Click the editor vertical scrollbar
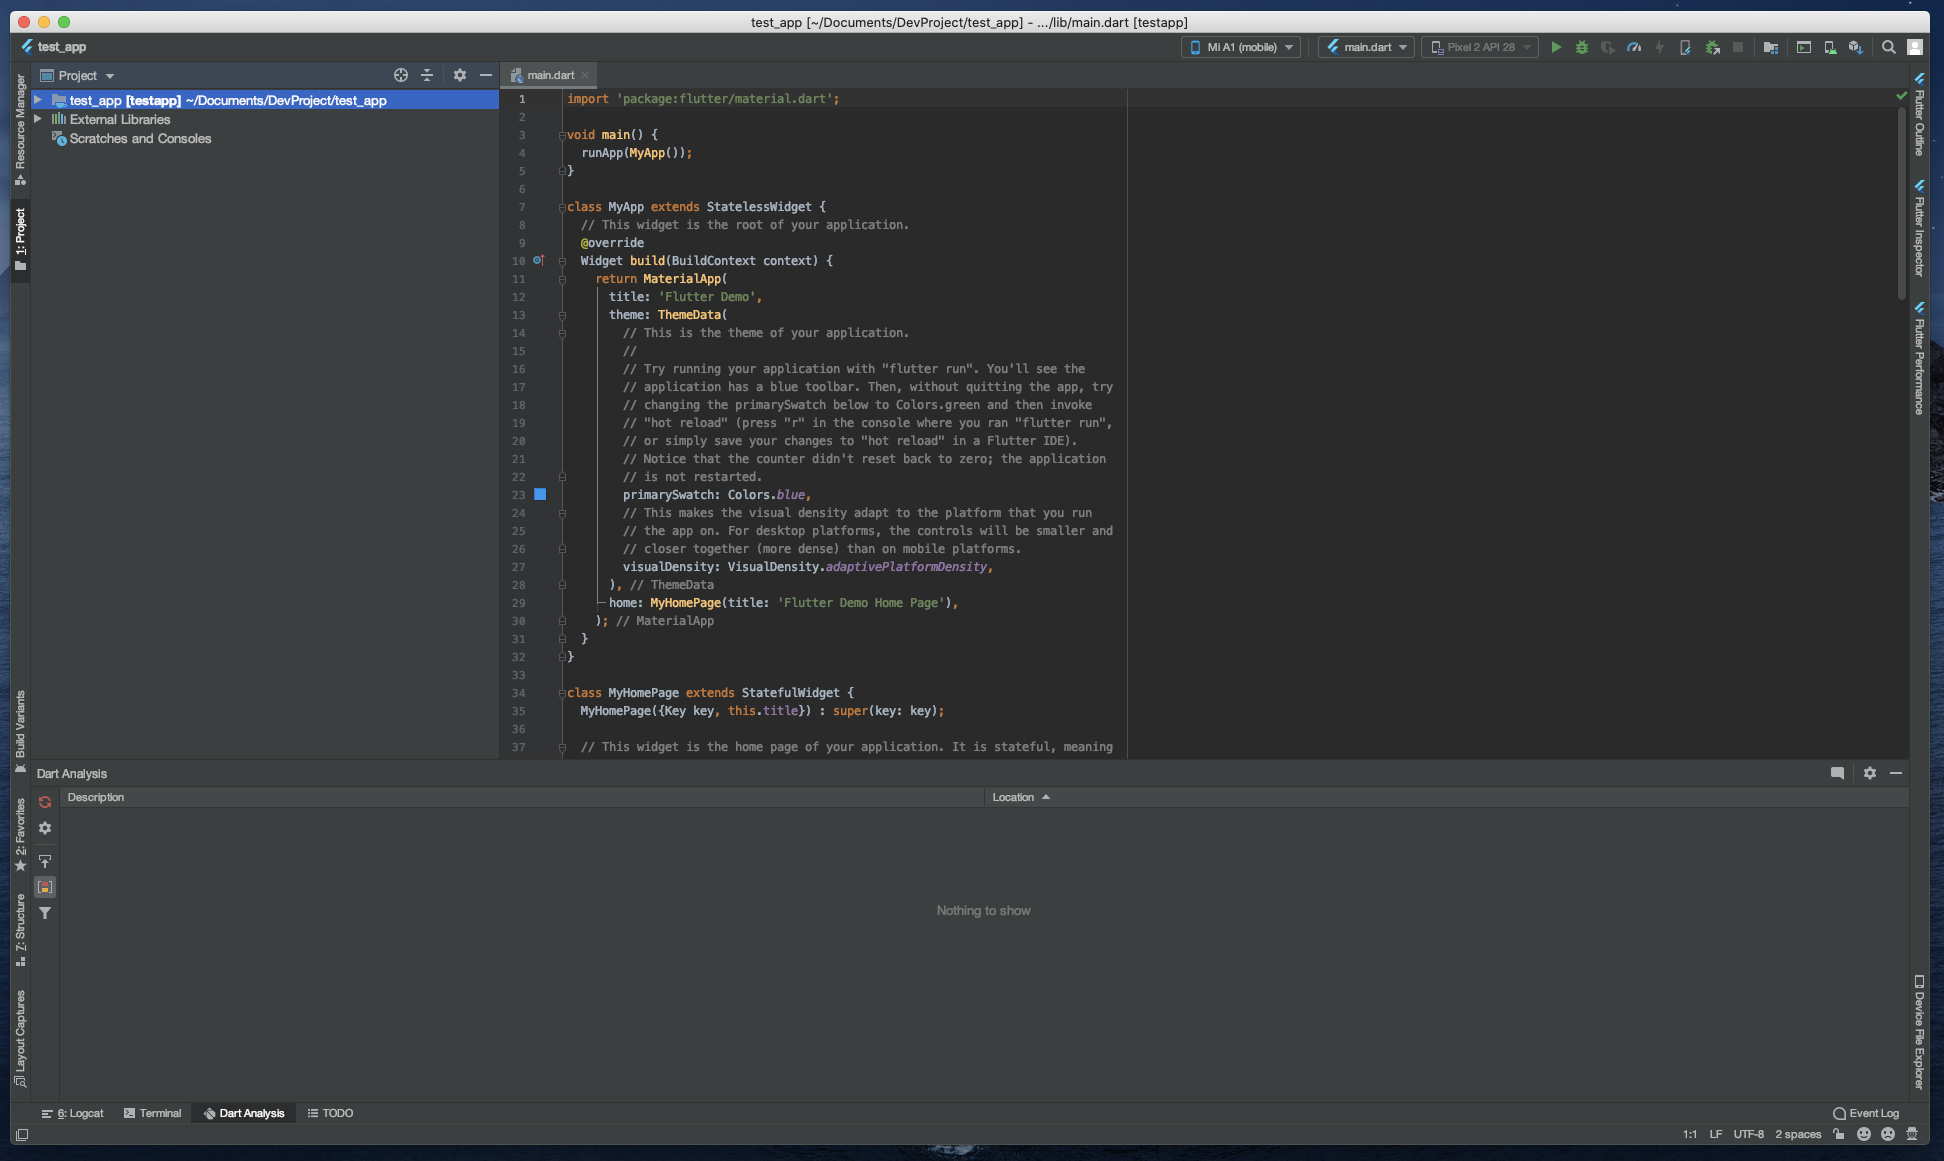 coord(1901,200)
